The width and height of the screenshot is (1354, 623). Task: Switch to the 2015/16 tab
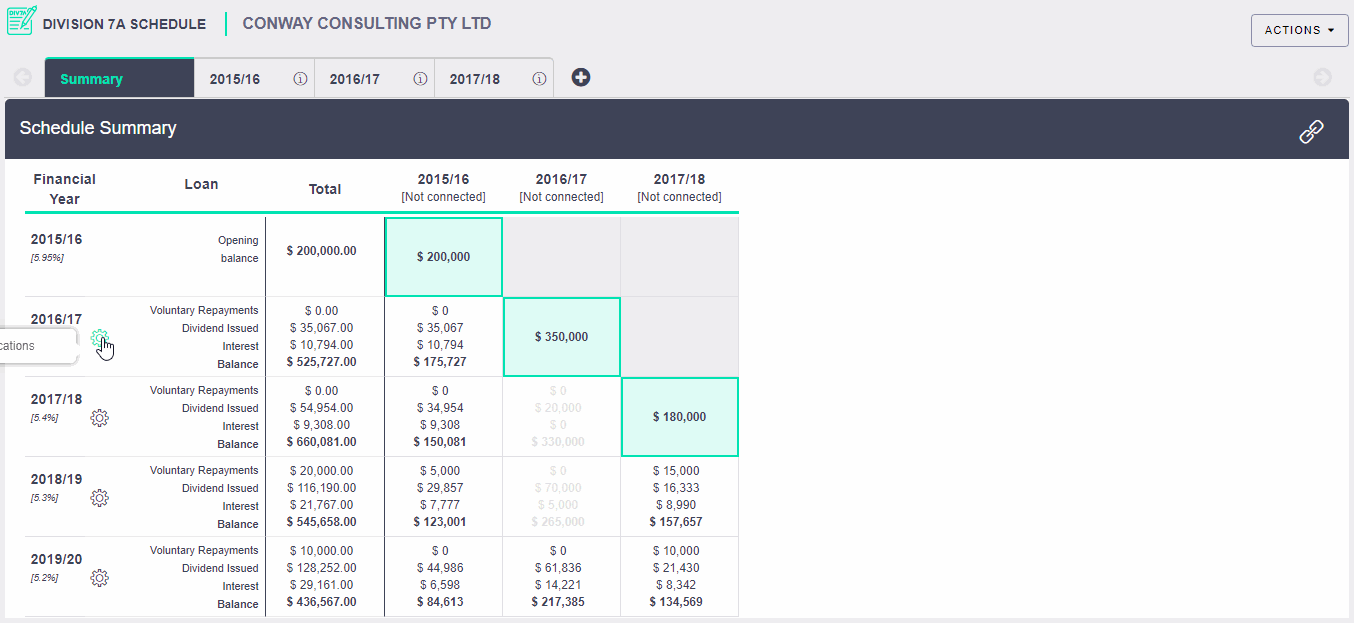(x=235, y=79)
